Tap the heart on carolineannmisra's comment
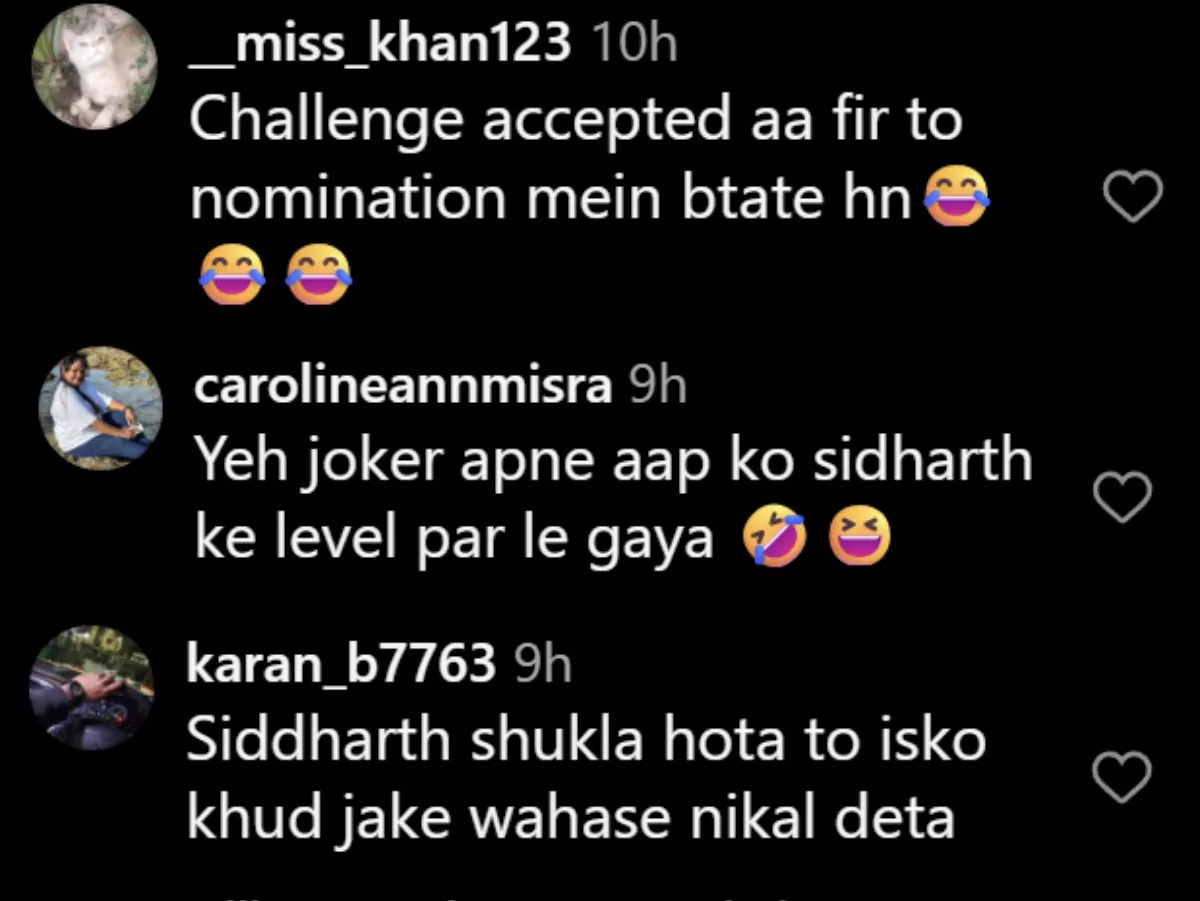The width and height of the screenshot is (1200, 901). tap(1125, 496)
